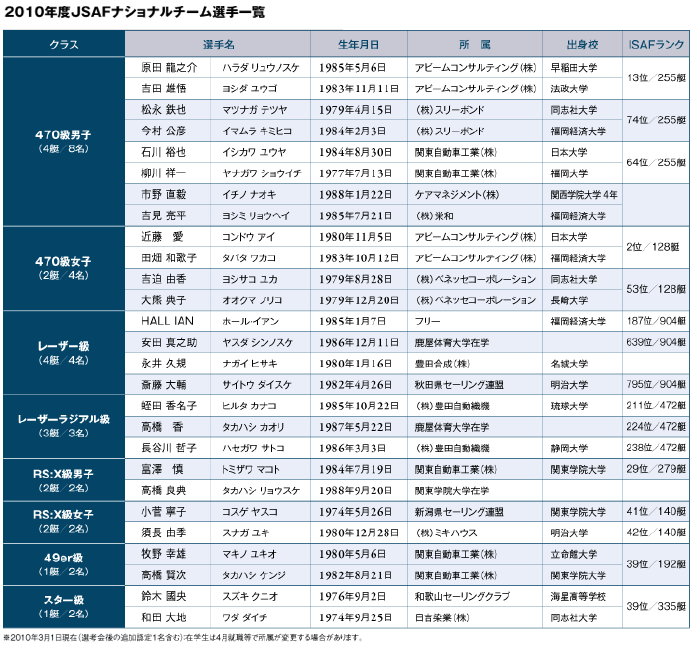Select the RS:X級女子 class cell
This screenshot has width=692, height=650.
point(64,522)
